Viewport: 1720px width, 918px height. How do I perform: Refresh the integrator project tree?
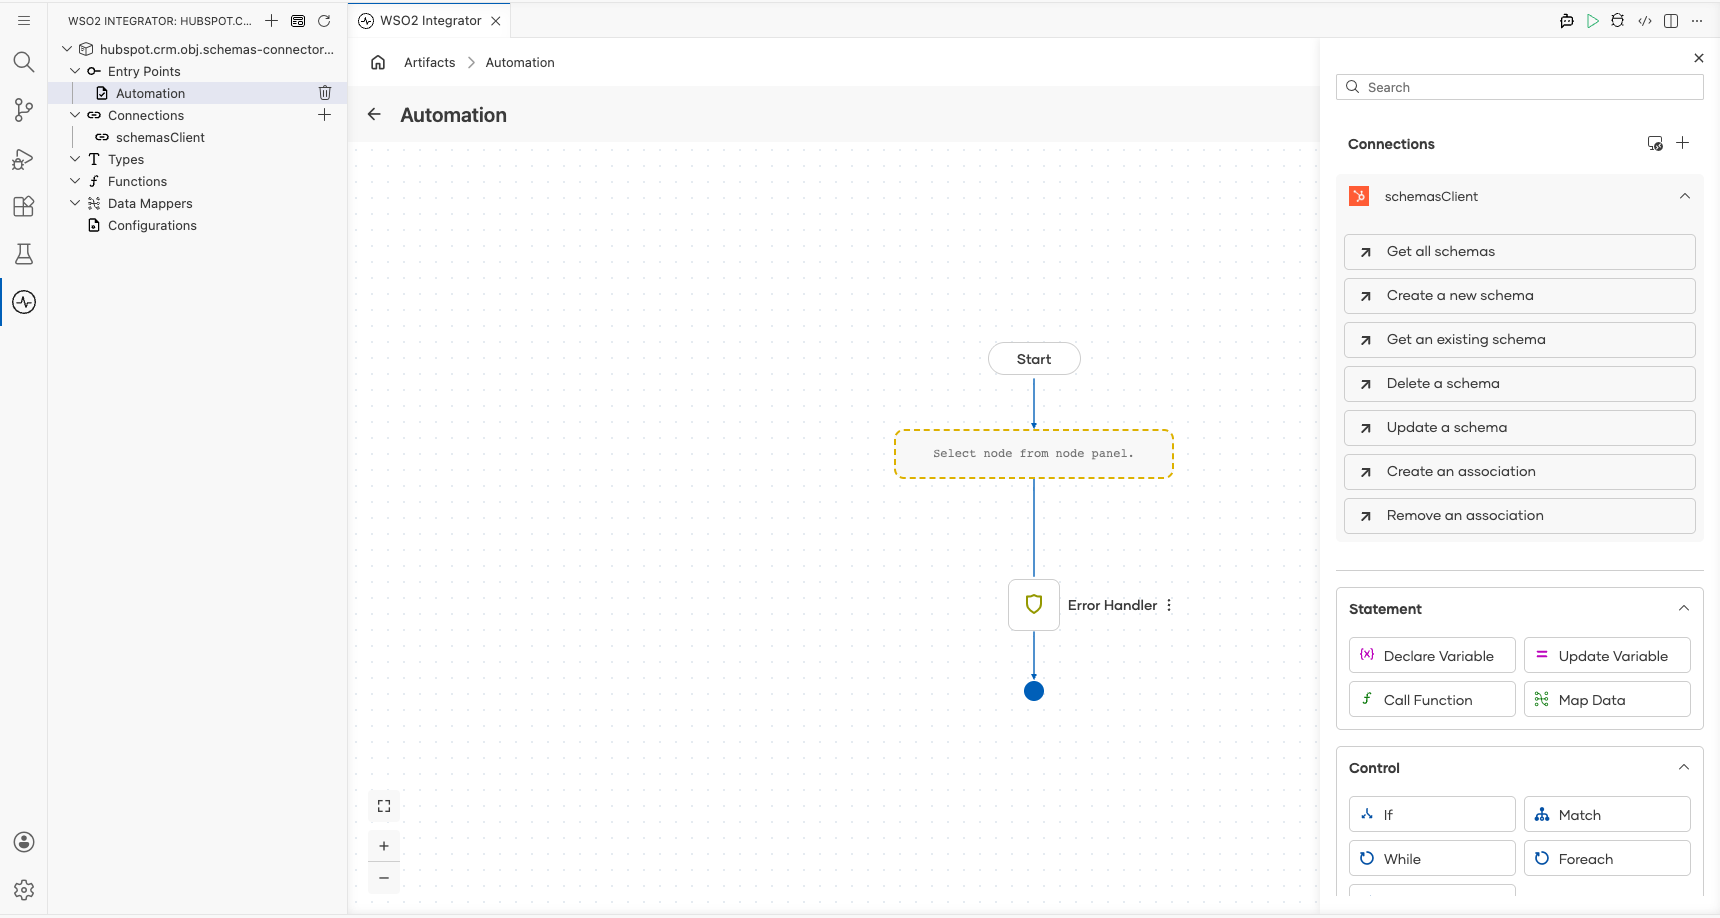[324, 21]
